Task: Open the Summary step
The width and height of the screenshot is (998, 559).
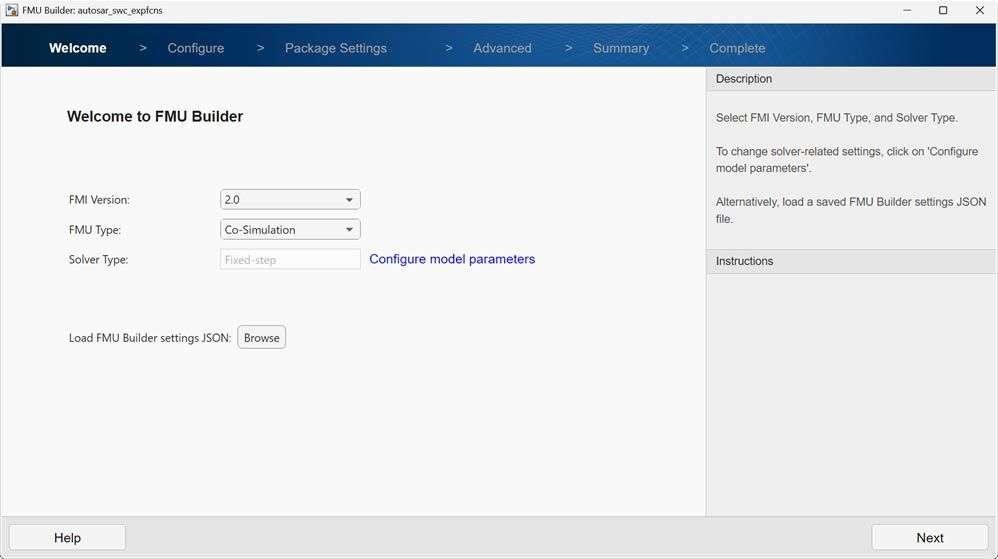Action: pyautogui.click(x=620, y=48)
